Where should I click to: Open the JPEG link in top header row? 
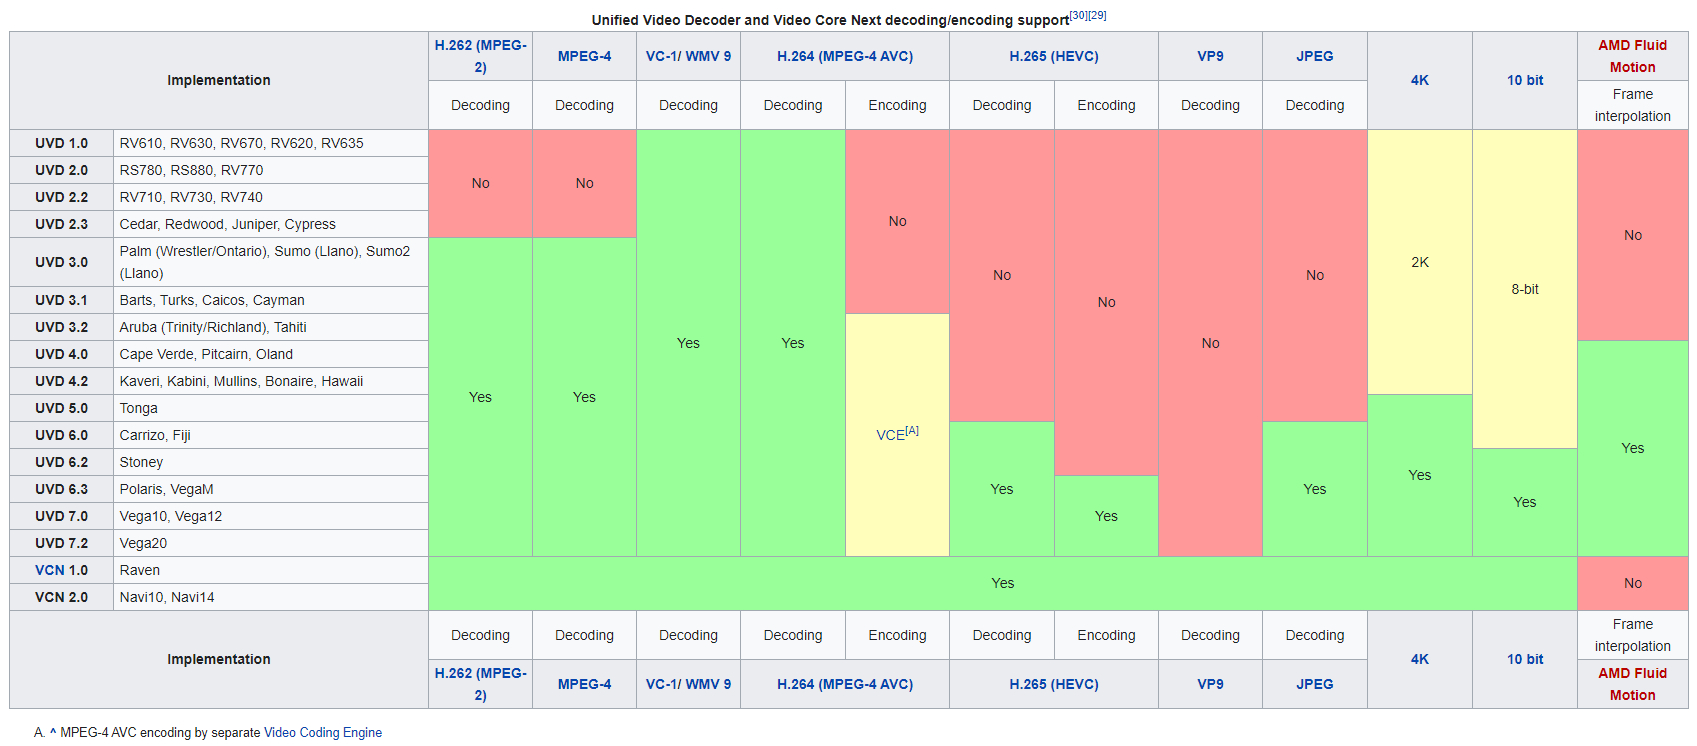coord(1314,56)
